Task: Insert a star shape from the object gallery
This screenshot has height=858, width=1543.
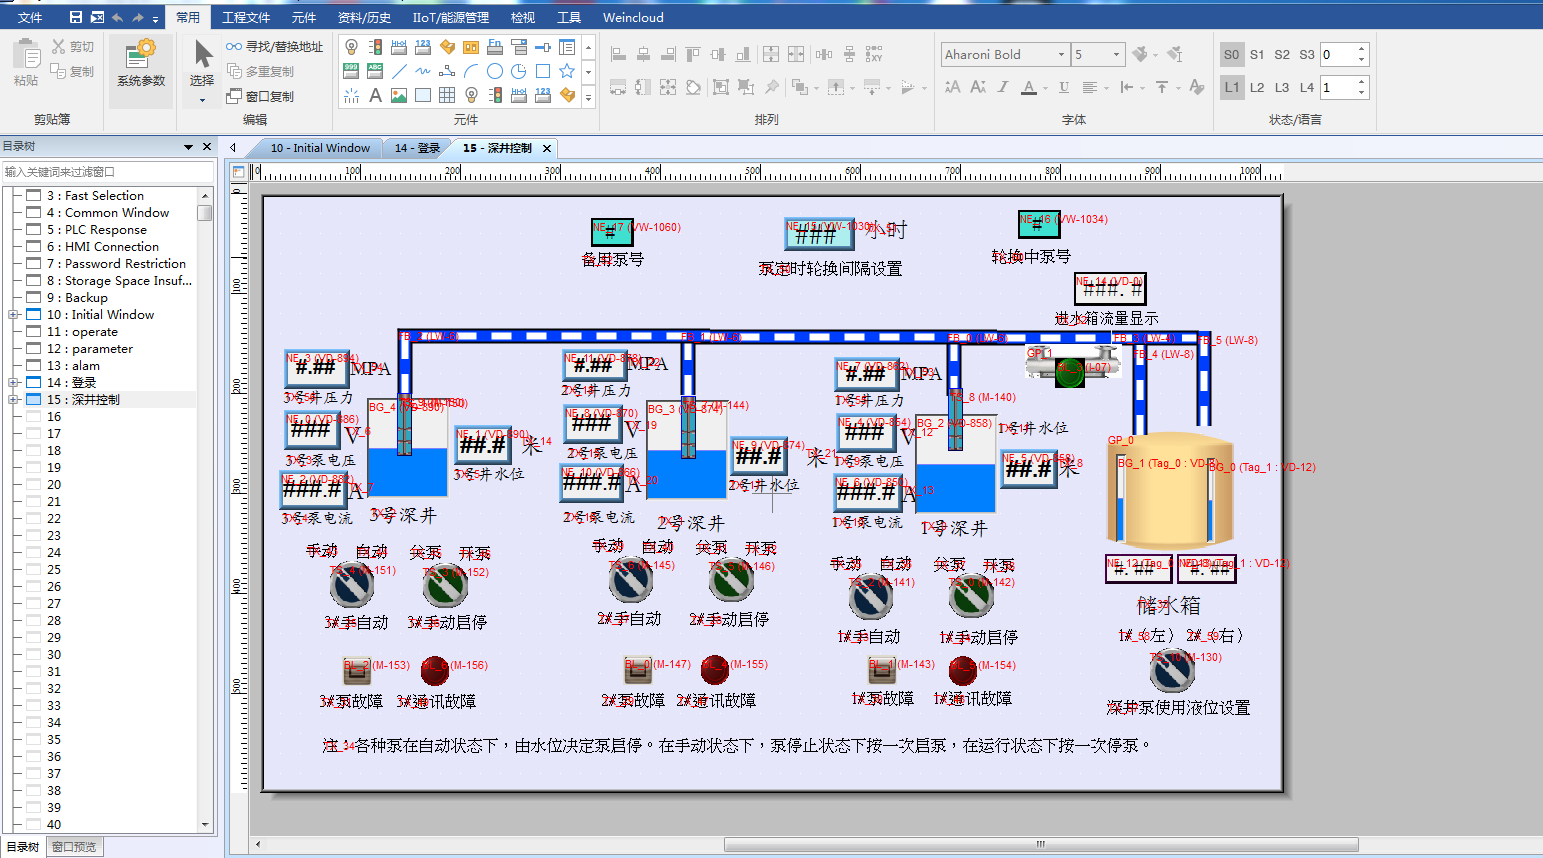Action: [567, 71]
